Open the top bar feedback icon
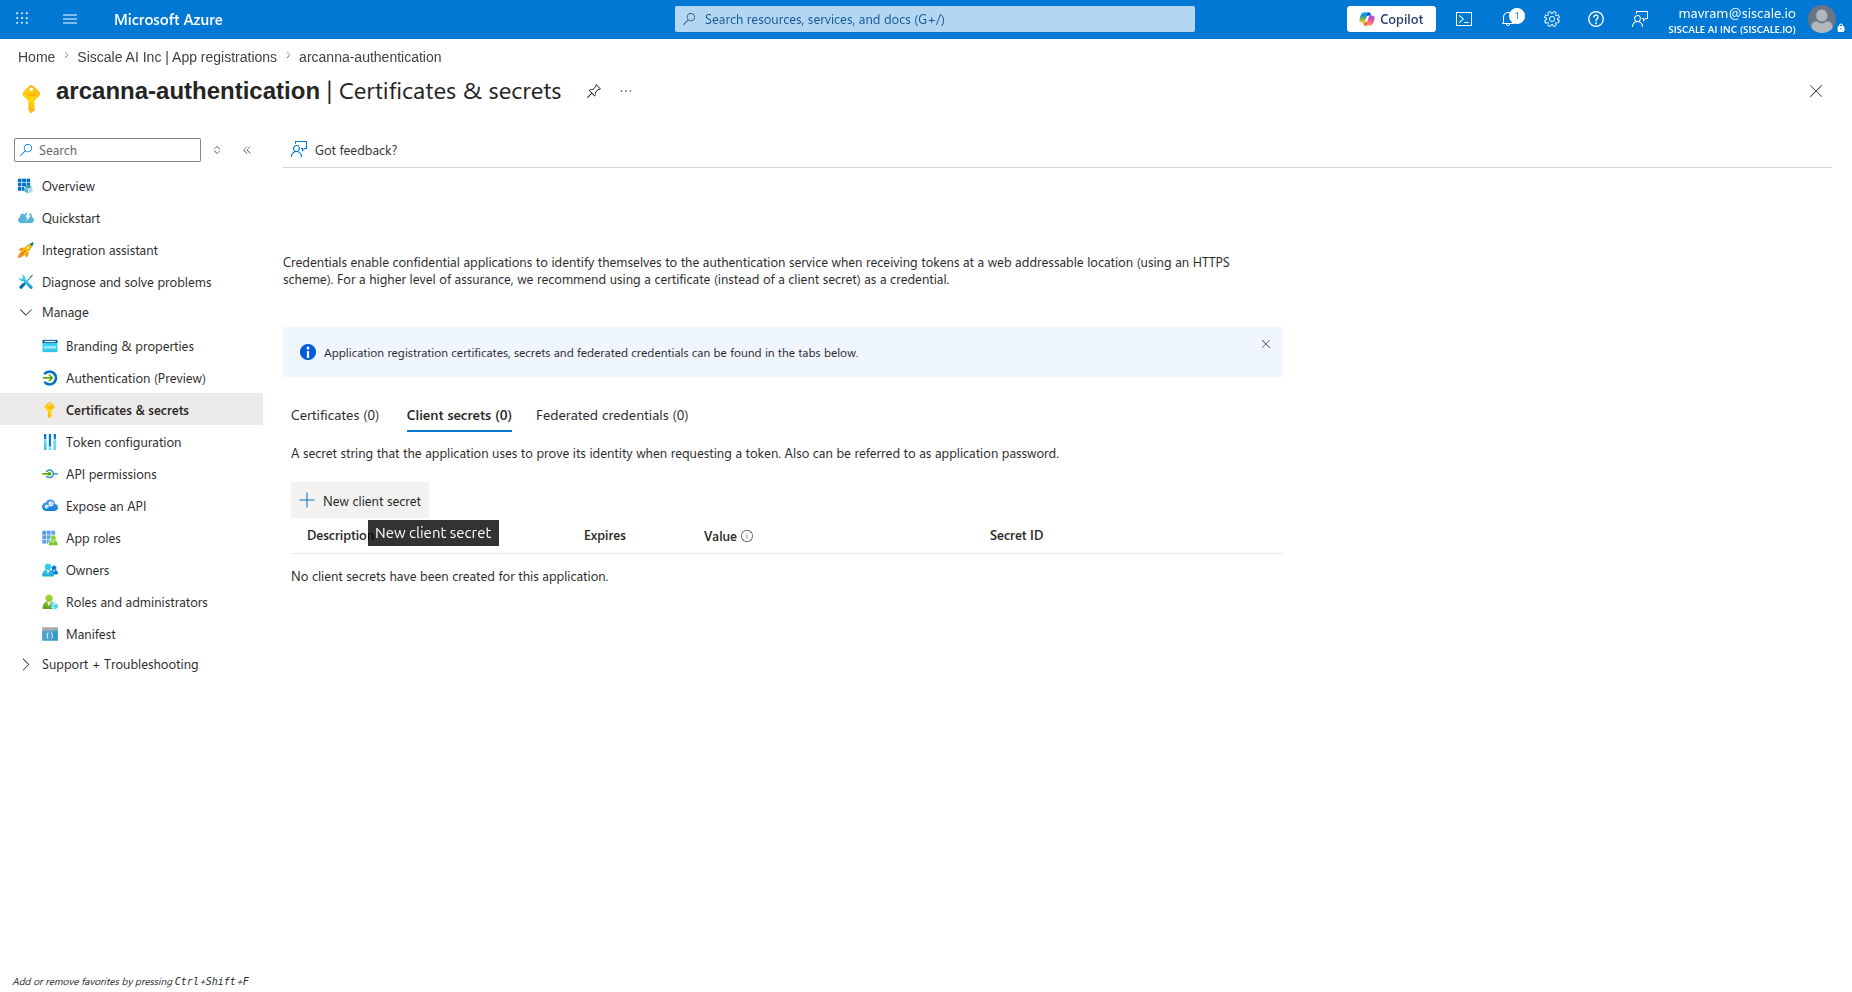 [x=1640, y=19]
